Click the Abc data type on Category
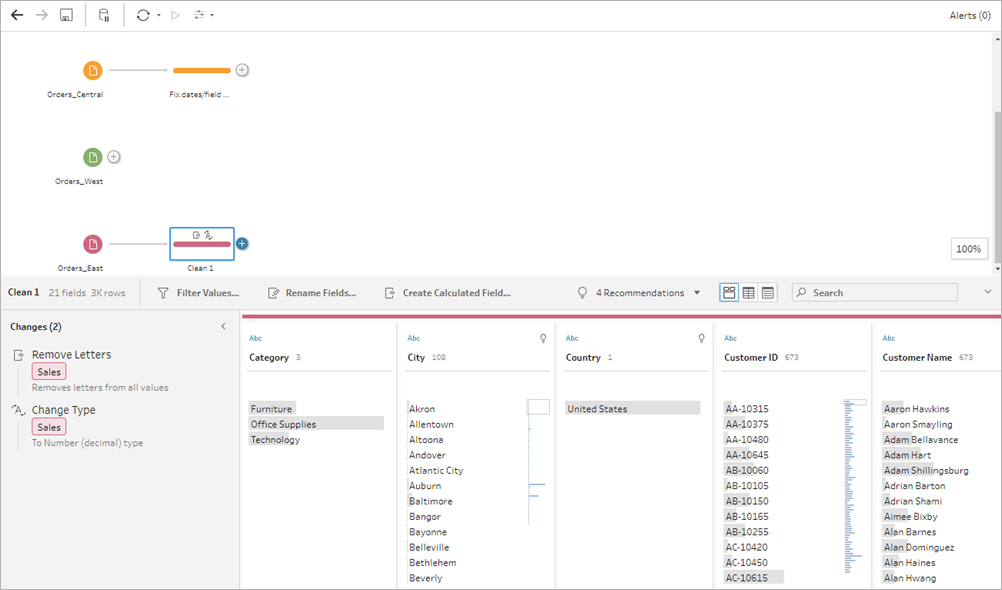The height and width of the screenshot is (590, 1002). (x=255, y=338)
